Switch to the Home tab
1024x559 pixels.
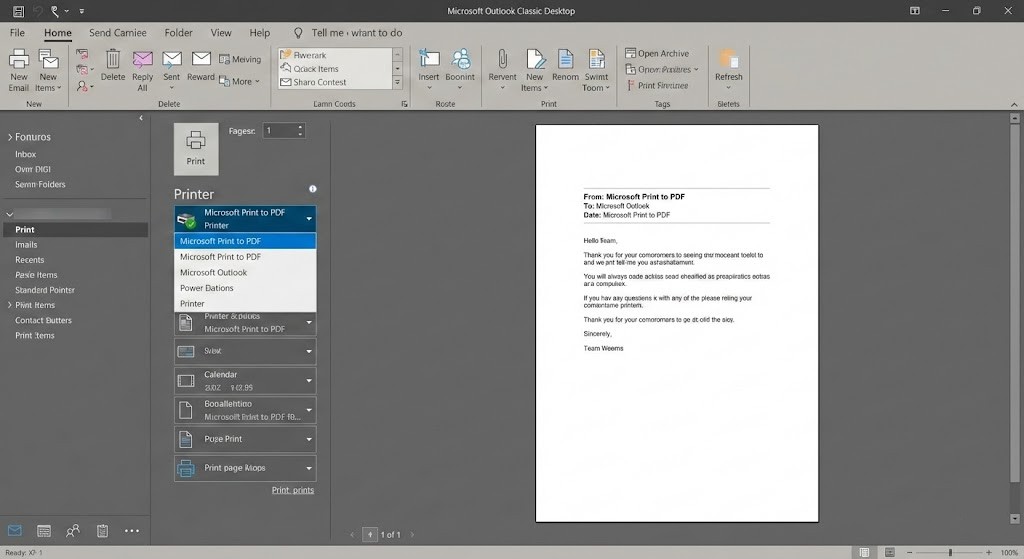tap(57, 33)
